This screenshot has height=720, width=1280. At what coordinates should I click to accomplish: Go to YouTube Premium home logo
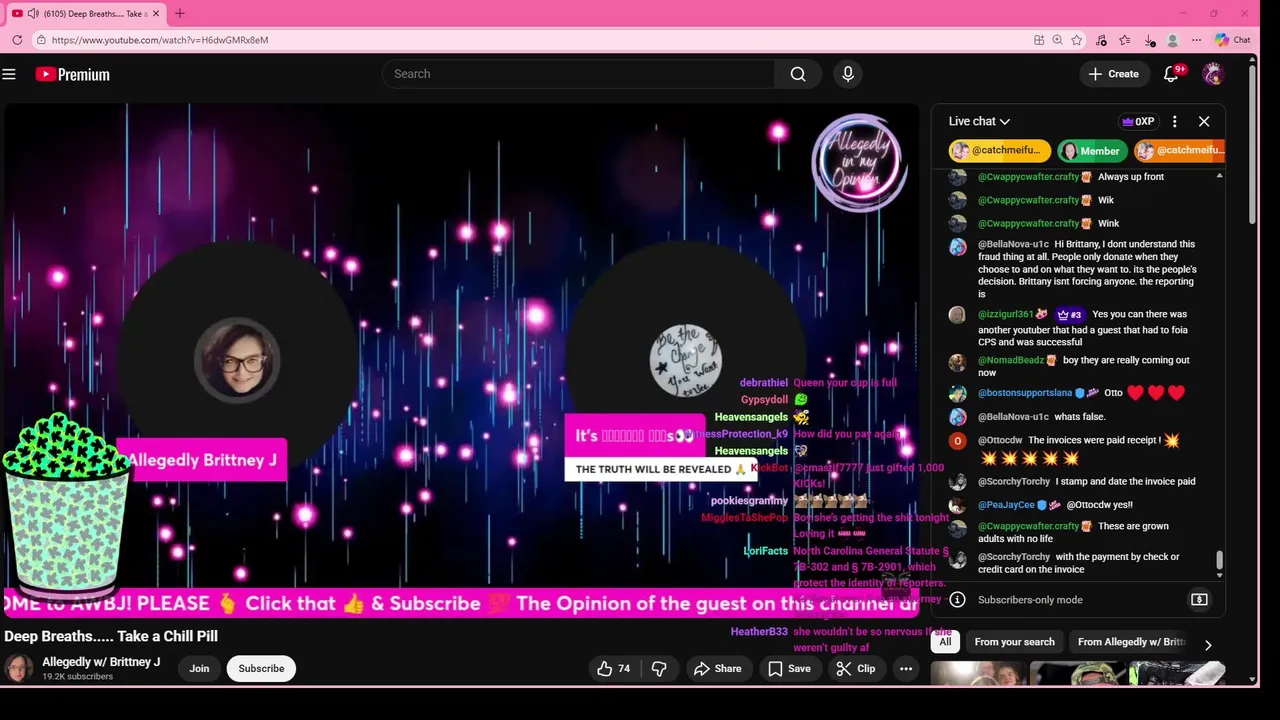[72, 74]
